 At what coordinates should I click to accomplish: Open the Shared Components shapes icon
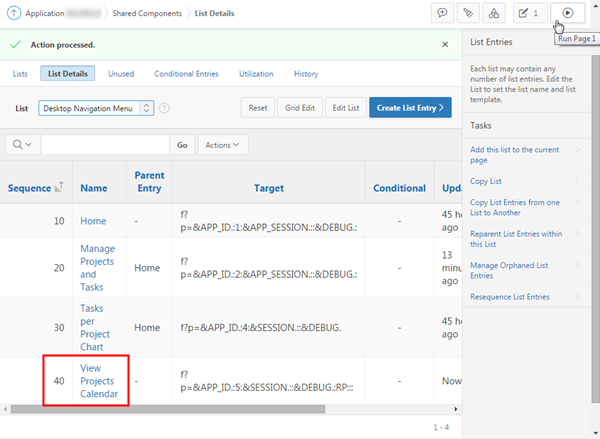click(x=494, y=13)
